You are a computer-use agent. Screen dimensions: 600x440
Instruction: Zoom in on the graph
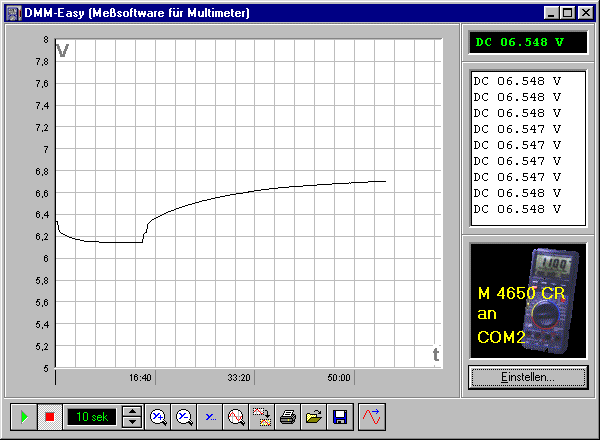[x=158, y=416]
